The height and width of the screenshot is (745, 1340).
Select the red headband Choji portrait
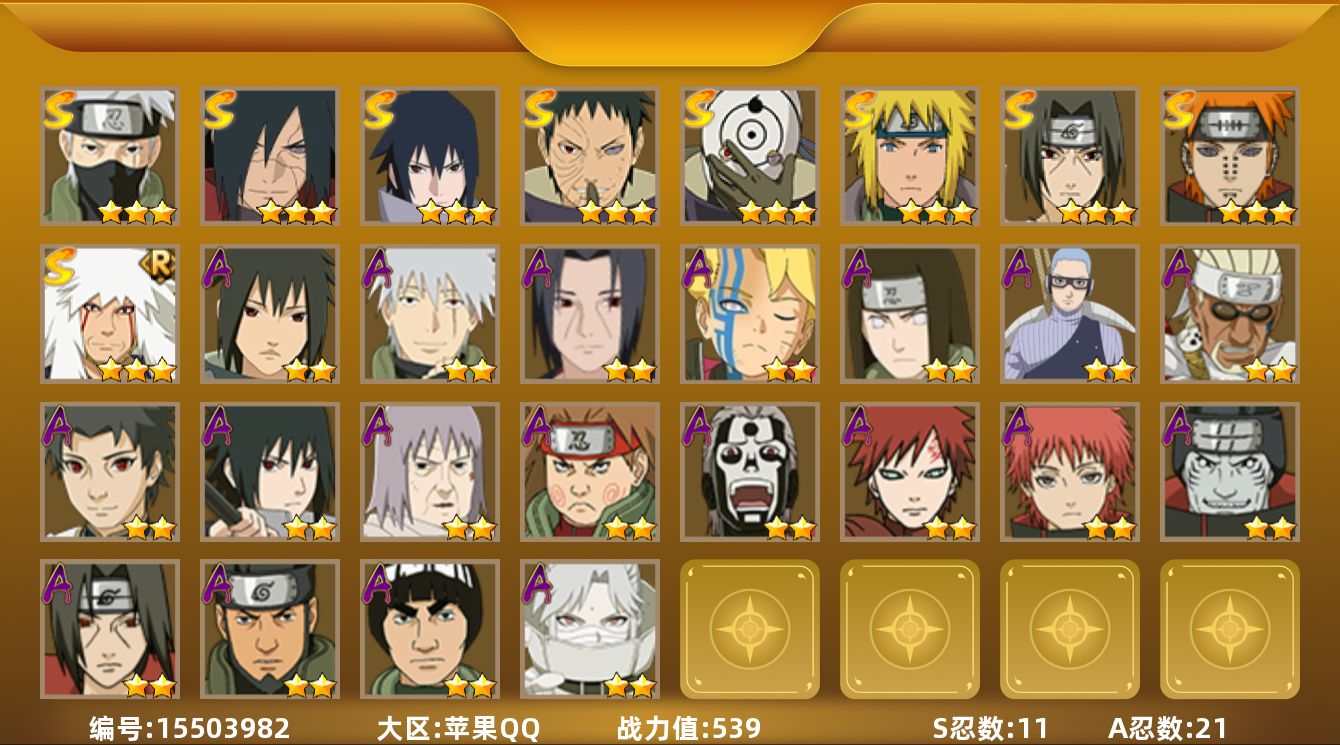(x=590, y=472)
